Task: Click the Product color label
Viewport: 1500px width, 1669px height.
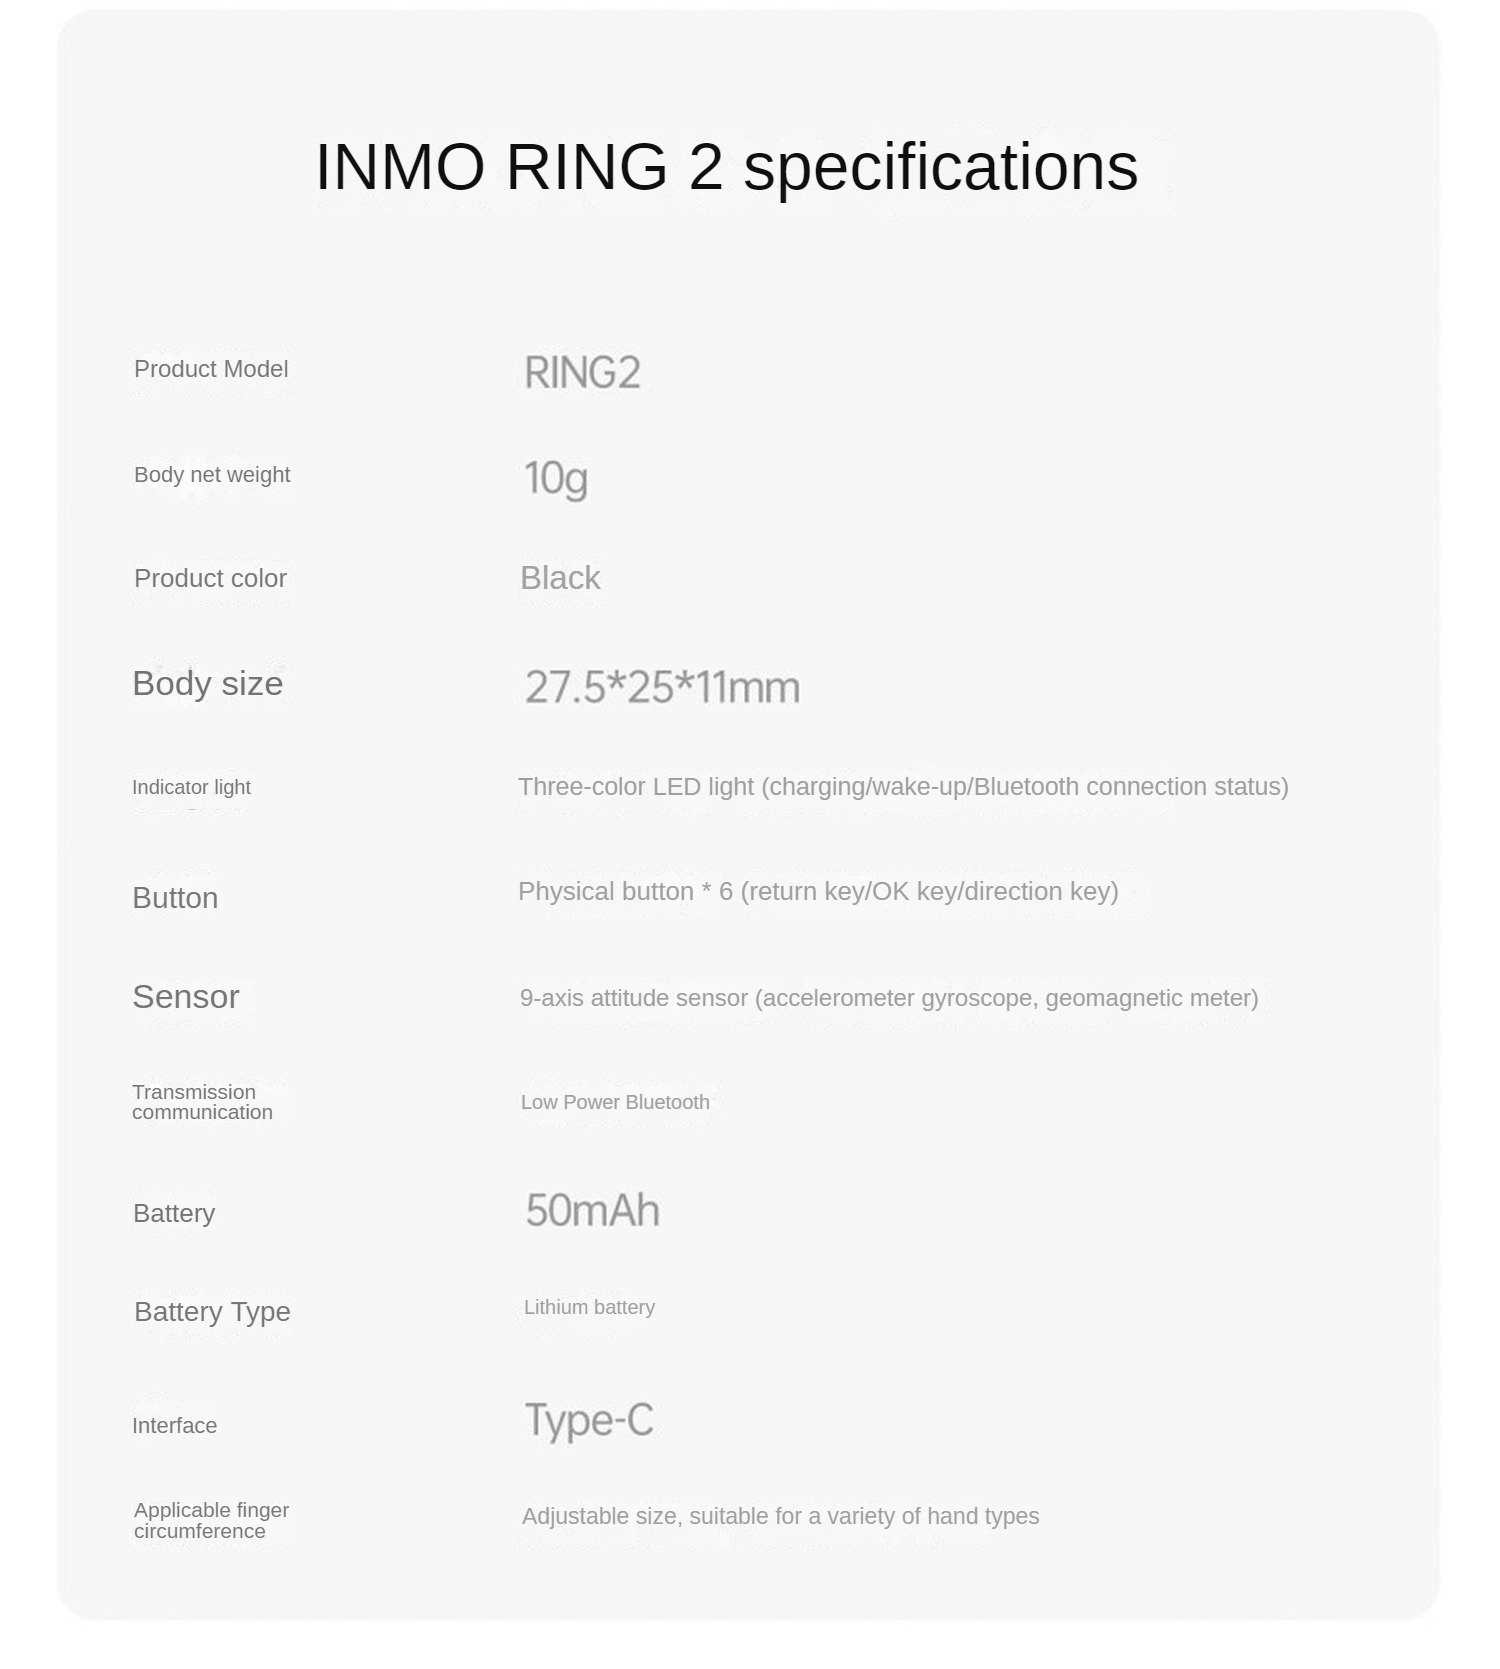Action: click(x=210, y=578)
